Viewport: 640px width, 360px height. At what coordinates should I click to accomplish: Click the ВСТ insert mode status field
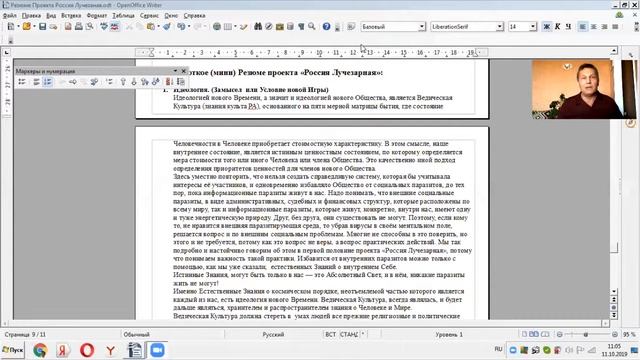point(330,334)
